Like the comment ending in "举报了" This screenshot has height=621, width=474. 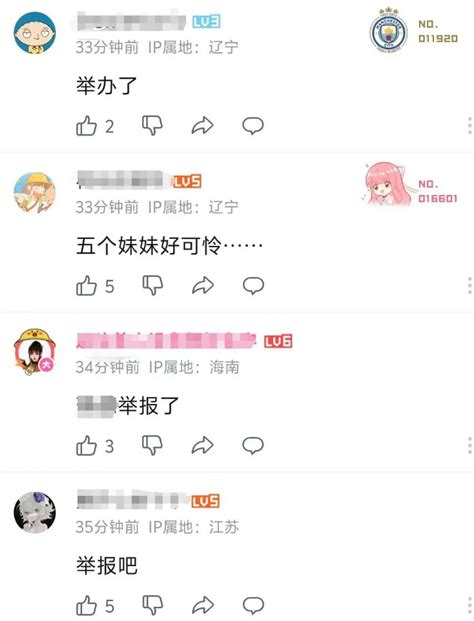[x=86, y=446]
